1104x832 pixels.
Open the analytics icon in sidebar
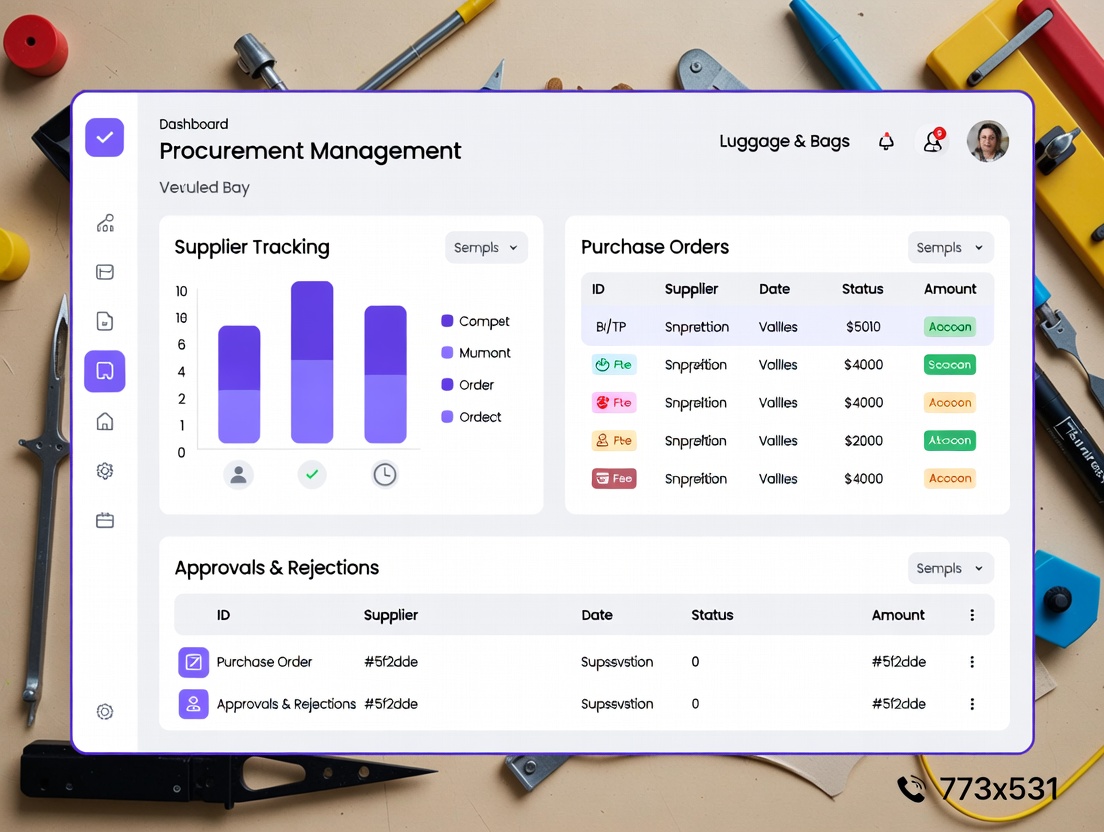105,223
